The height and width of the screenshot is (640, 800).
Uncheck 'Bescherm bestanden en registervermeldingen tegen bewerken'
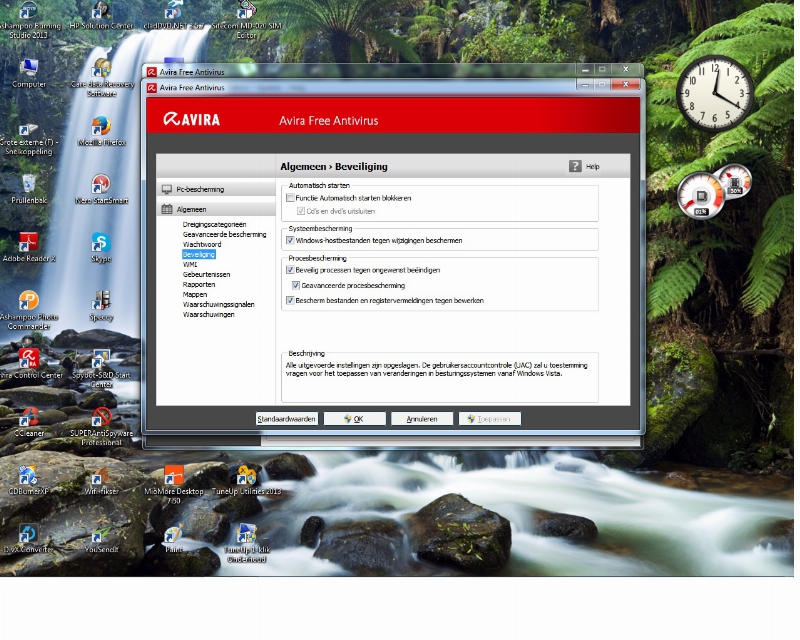tap(290, 301)
